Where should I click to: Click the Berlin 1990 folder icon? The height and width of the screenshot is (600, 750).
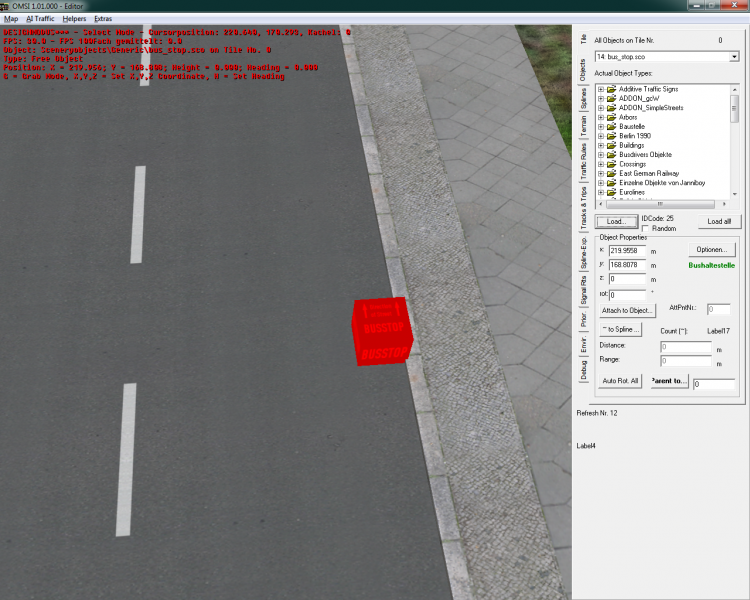pos(611,136)
